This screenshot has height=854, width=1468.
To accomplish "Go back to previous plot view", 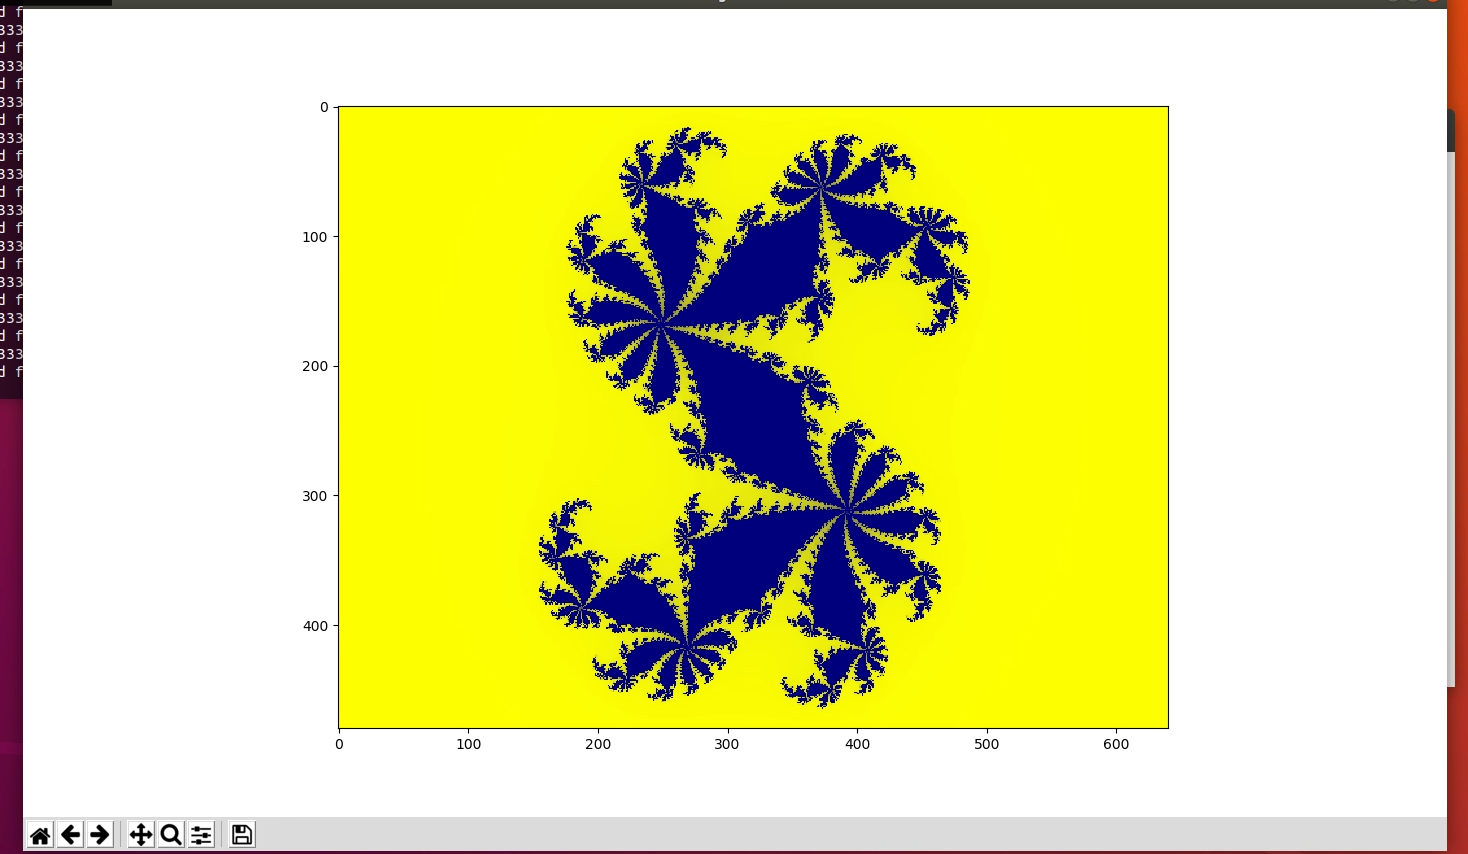I will 70,835.
